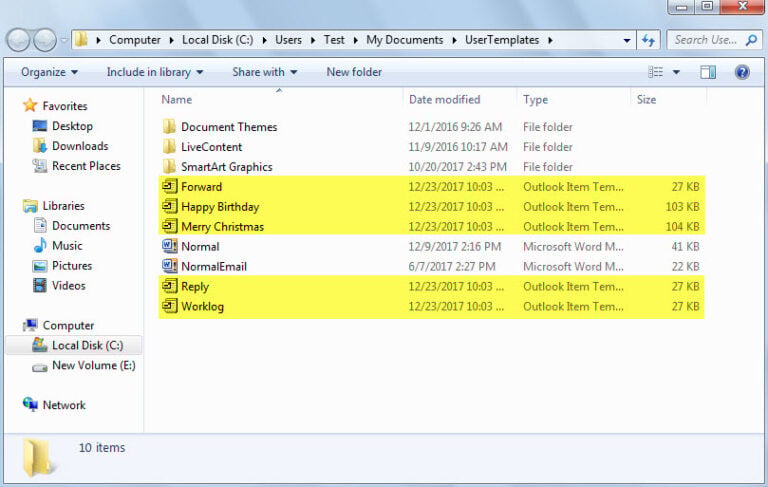This screenshot has height=487, width=768.
Task: Open Network in navigation pane
Action: coord(64,405)
